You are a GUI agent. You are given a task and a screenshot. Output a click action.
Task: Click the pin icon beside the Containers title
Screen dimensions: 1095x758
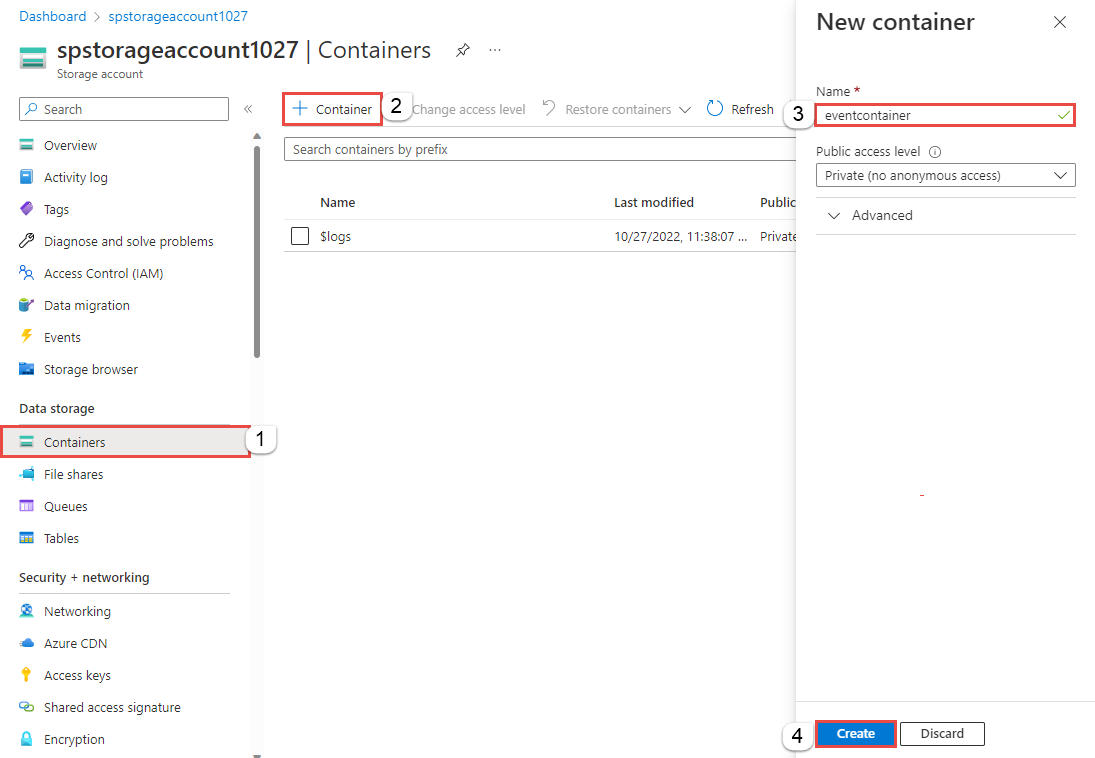pos(462,50)
